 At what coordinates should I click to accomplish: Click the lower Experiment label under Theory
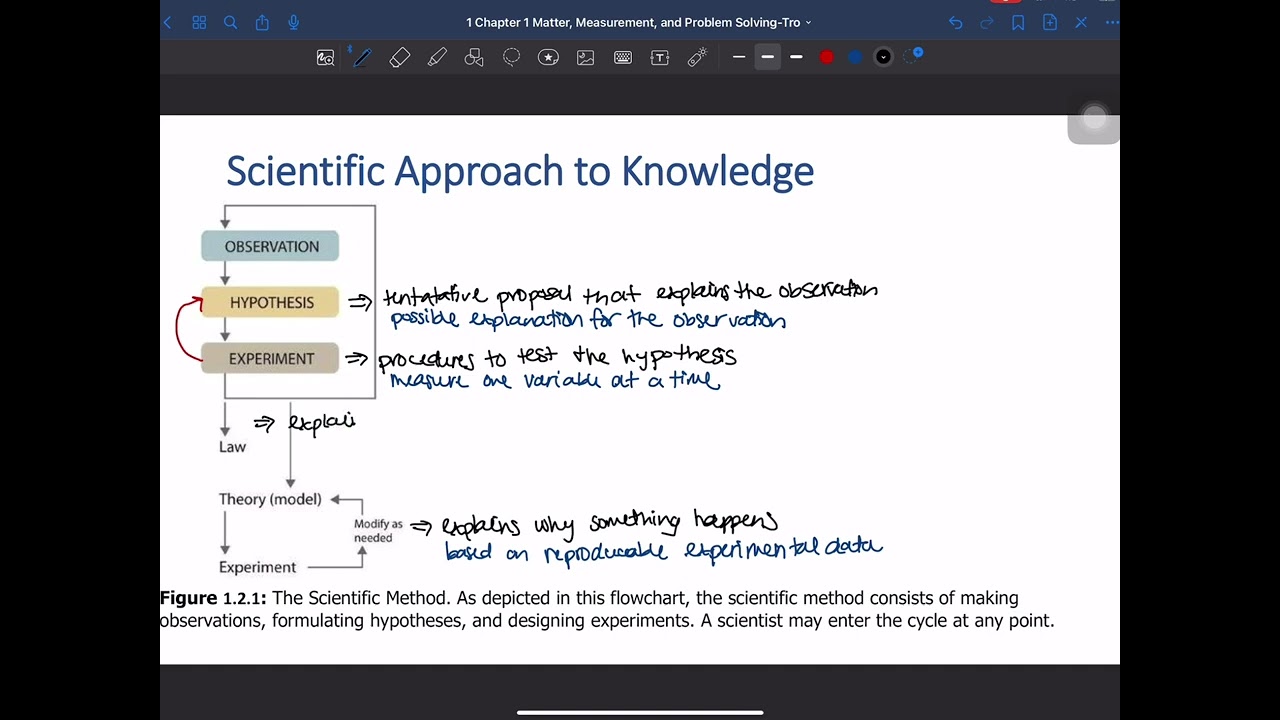pyautogui.click(x=257, y=567)
